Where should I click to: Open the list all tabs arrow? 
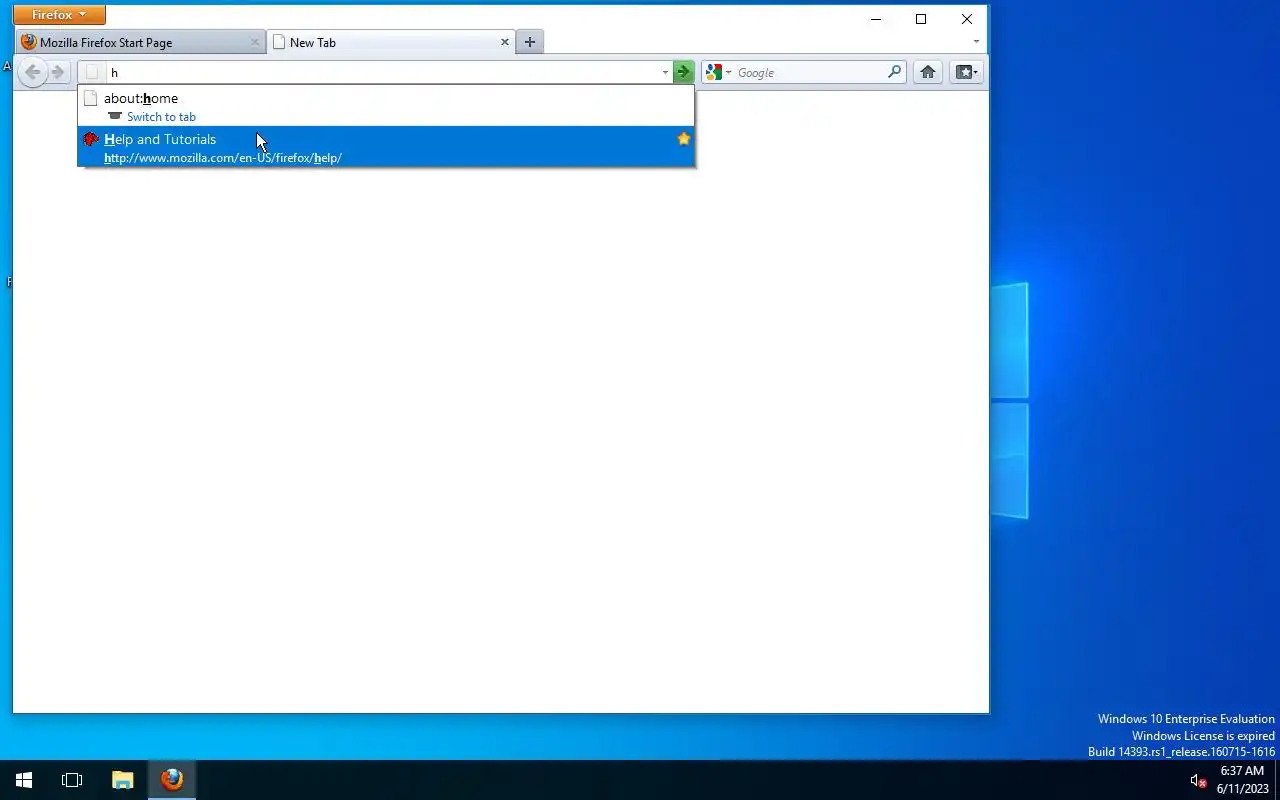[976, 42]
